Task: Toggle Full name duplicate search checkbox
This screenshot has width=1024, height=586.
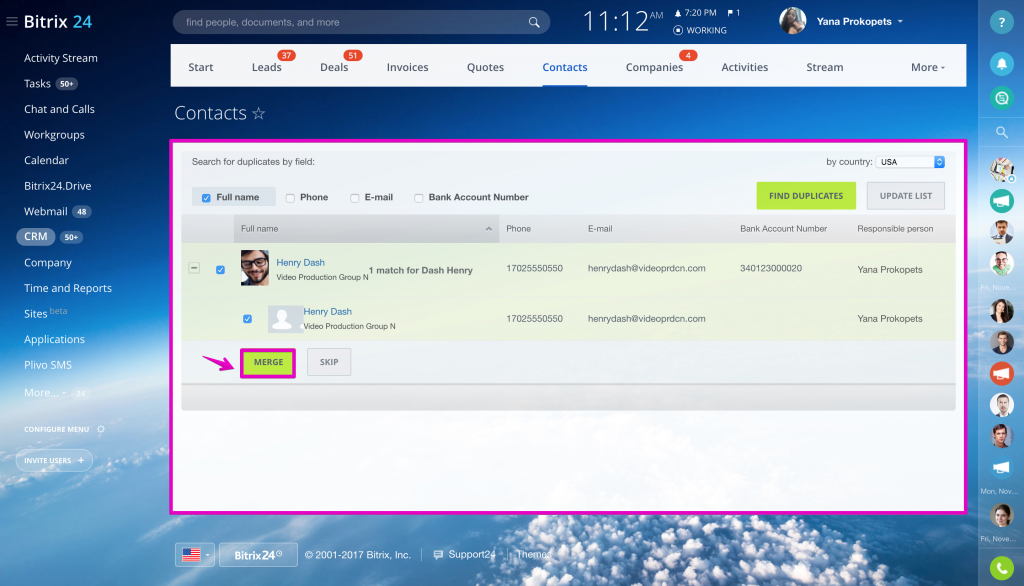Action: pyautogui.click(x=206, y=198)
